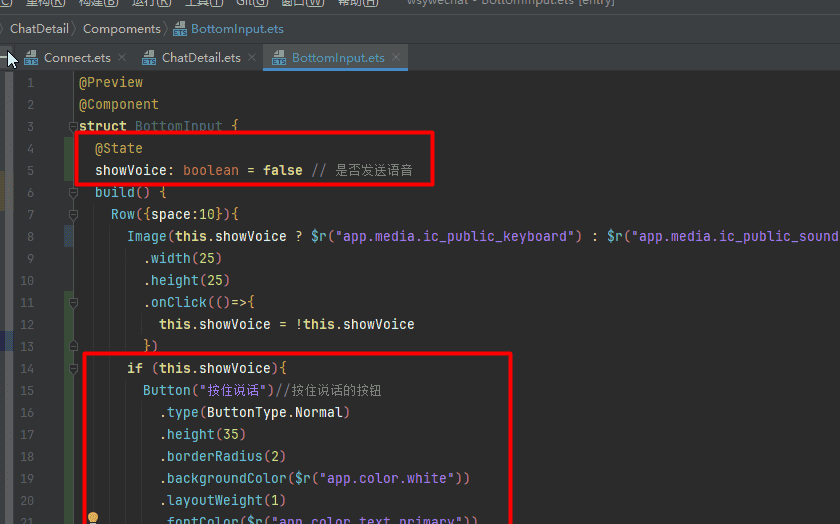The height and width of the screenshot is (524, 840).
Task: Open the Git(G) menu
Action: click(251, 3)
